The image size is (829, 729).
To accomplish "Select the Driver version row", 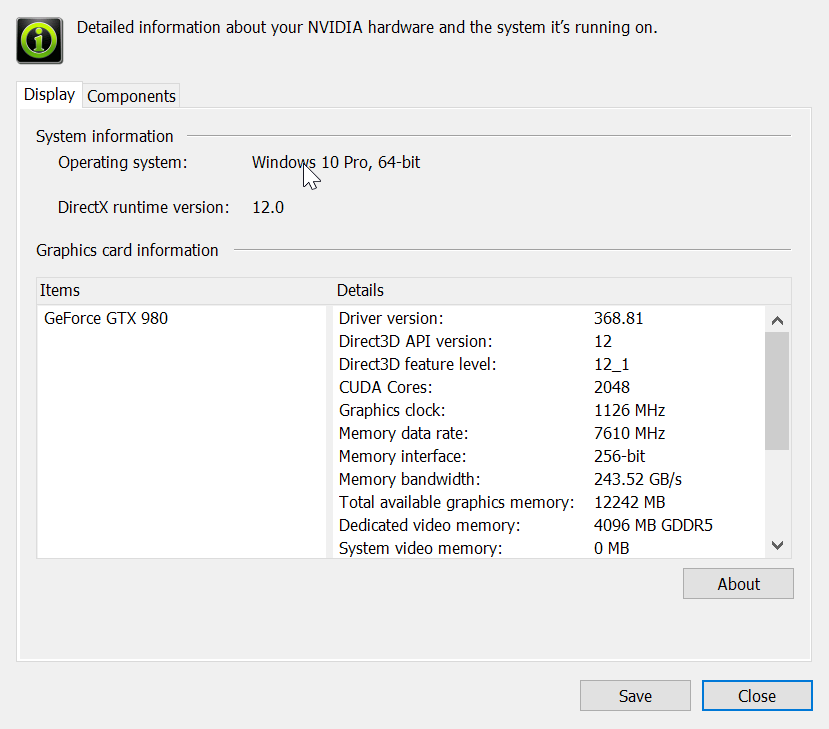I will click(550, 318).
